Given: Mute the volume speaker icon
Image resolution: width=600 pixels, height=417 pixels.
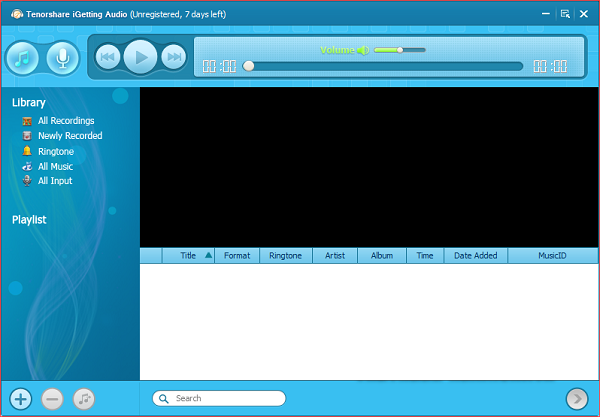Looking at the screenshot, I should click(x=363, y=50).
